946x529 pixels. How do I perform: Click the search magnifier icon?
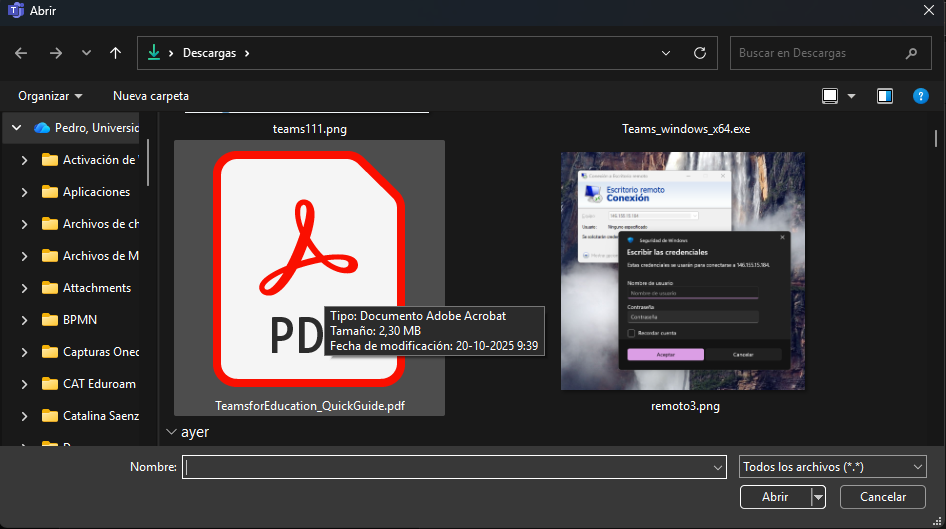click(x=910, y=53)
